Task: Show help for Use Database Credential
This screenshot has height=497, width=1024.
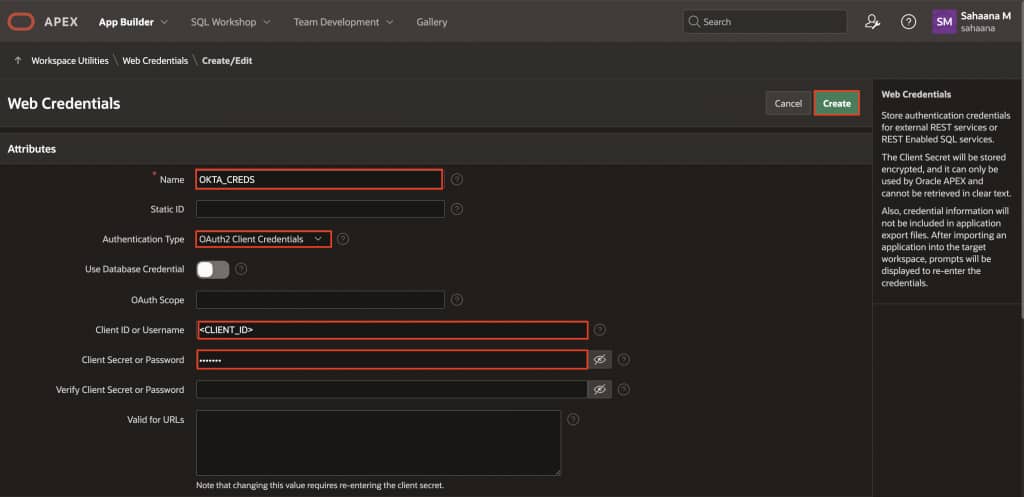Action: coord(241,268)
